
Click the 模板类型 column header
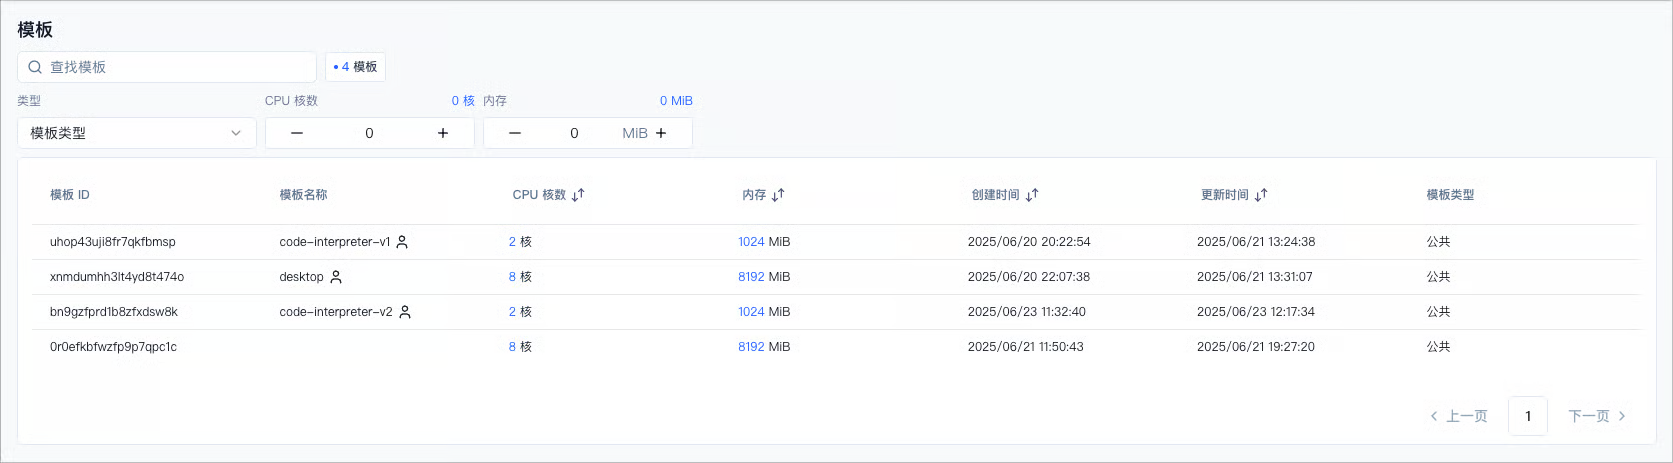coord(1450,195)
